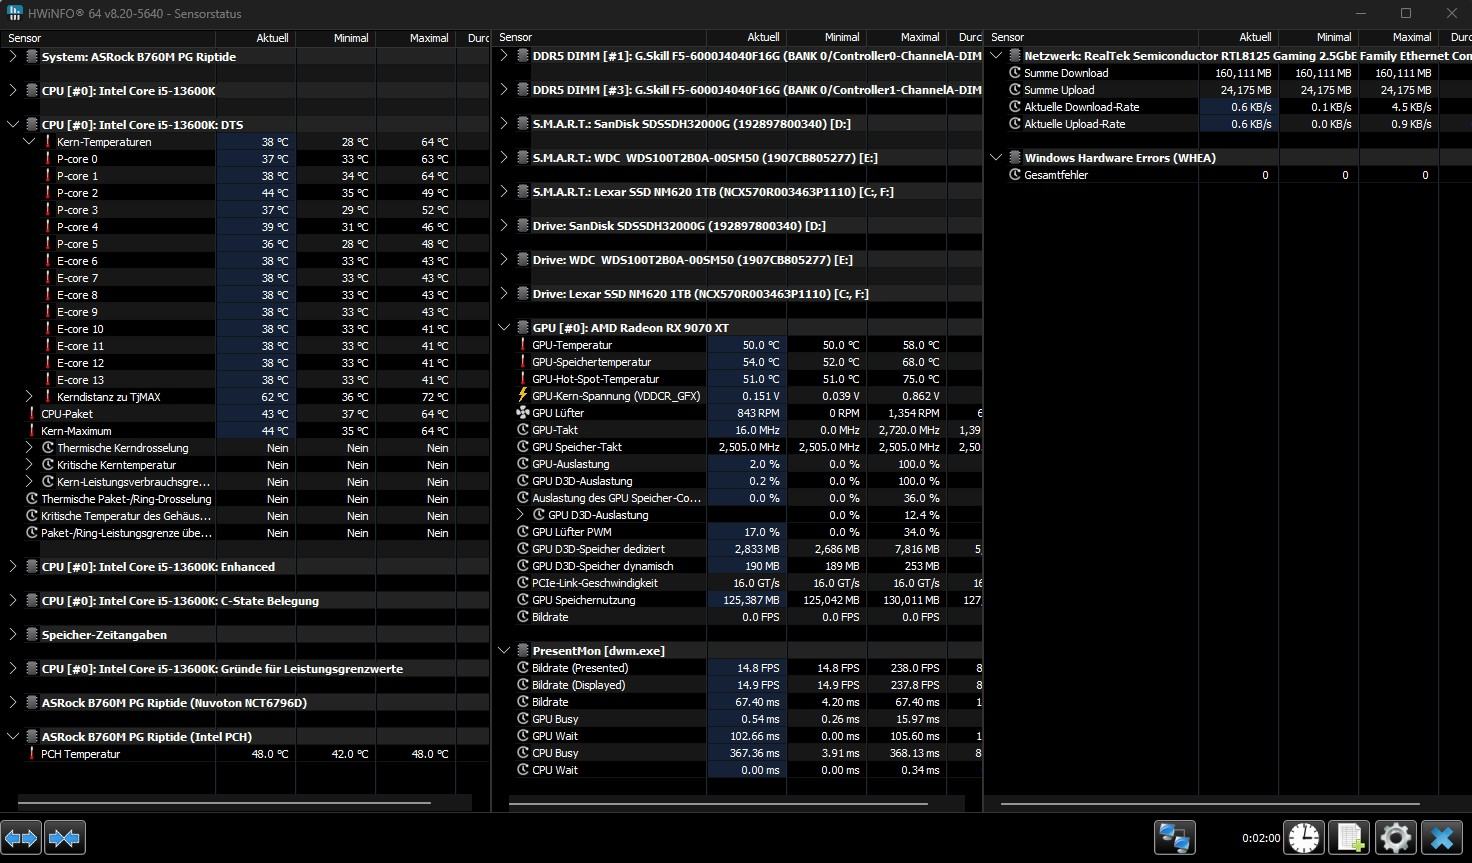
Task: Open the sensor settings gear icon
Action: pos(1396,838)
